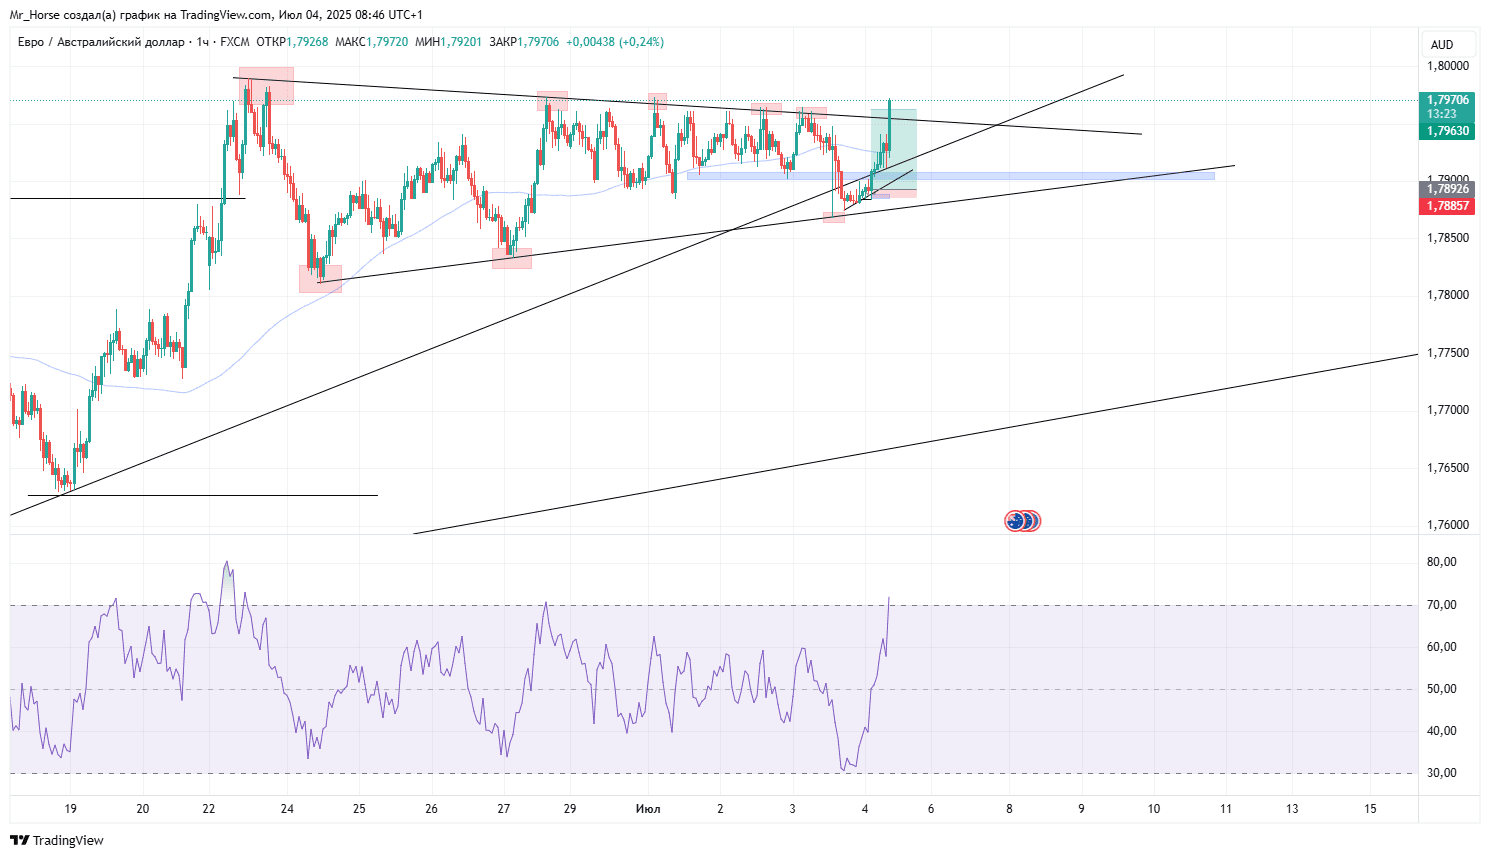The image size is (1490, 858).
Task: Click date 27 on the time axis
Action: click(x=503, y=809)
